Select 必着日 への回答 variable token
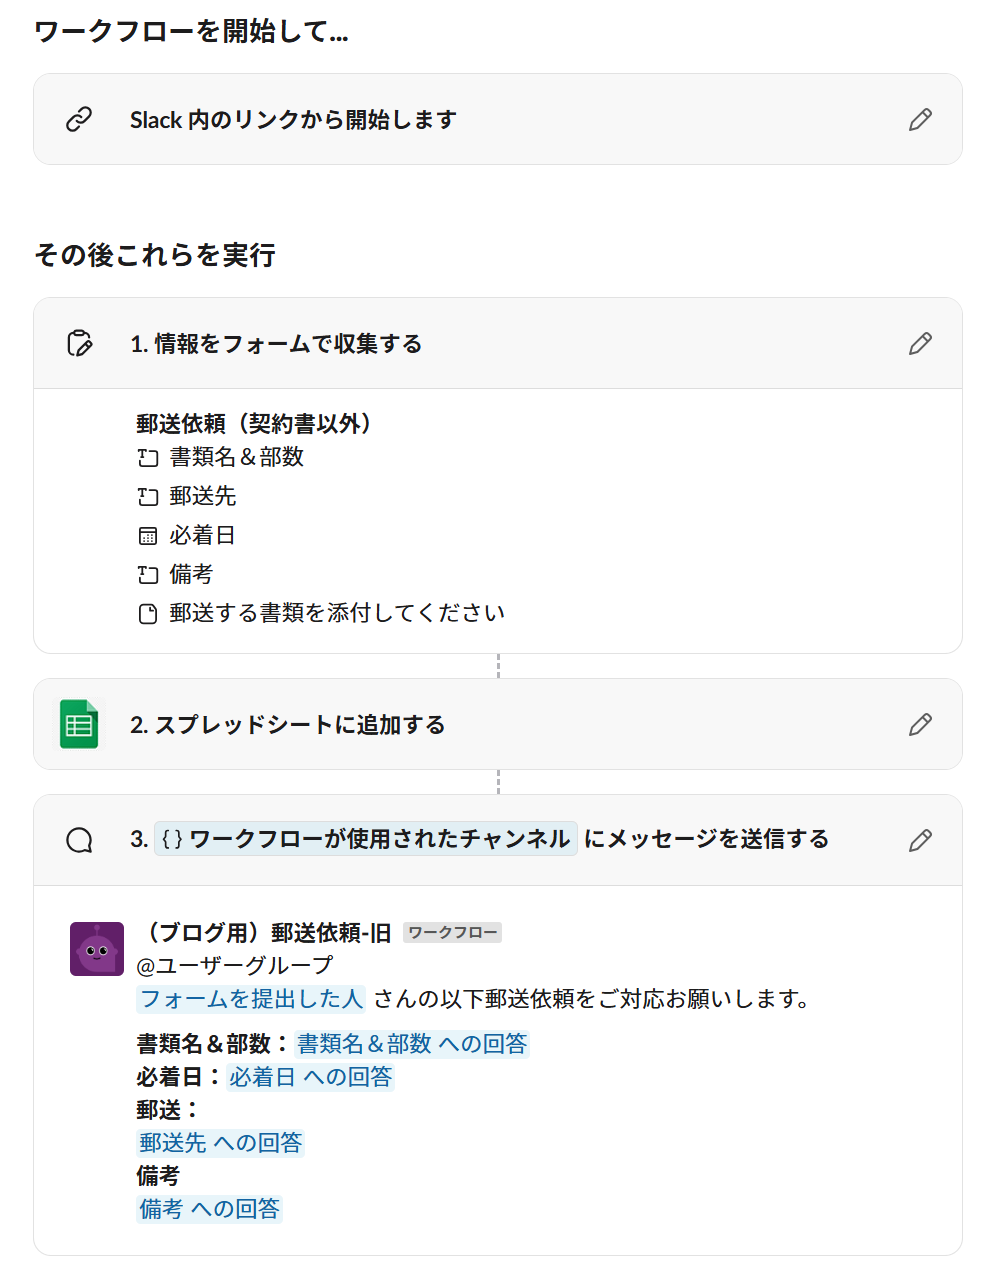Viewport: 984px width, 1264px height. (311, 1077)
